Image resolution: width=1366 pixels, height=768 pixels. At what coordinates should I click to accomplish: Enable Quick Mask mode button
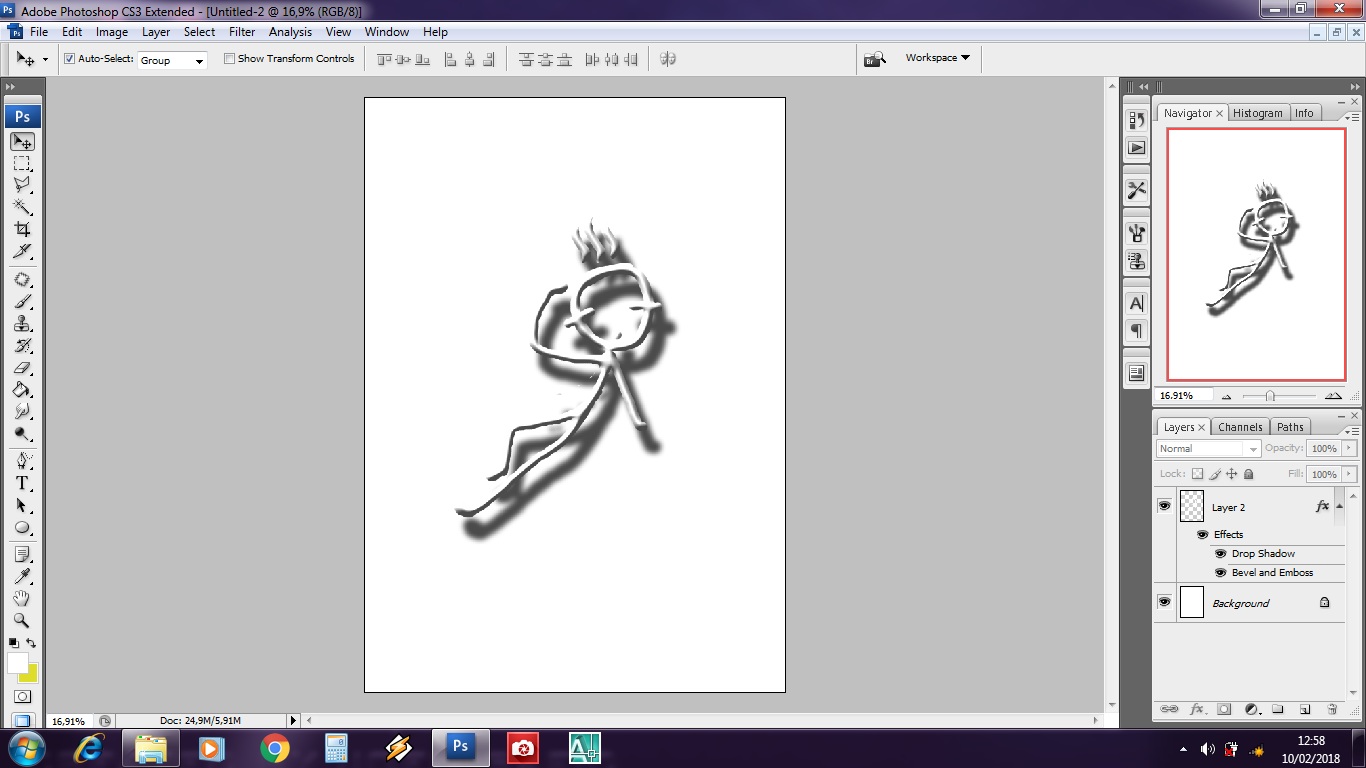(22, 697)
